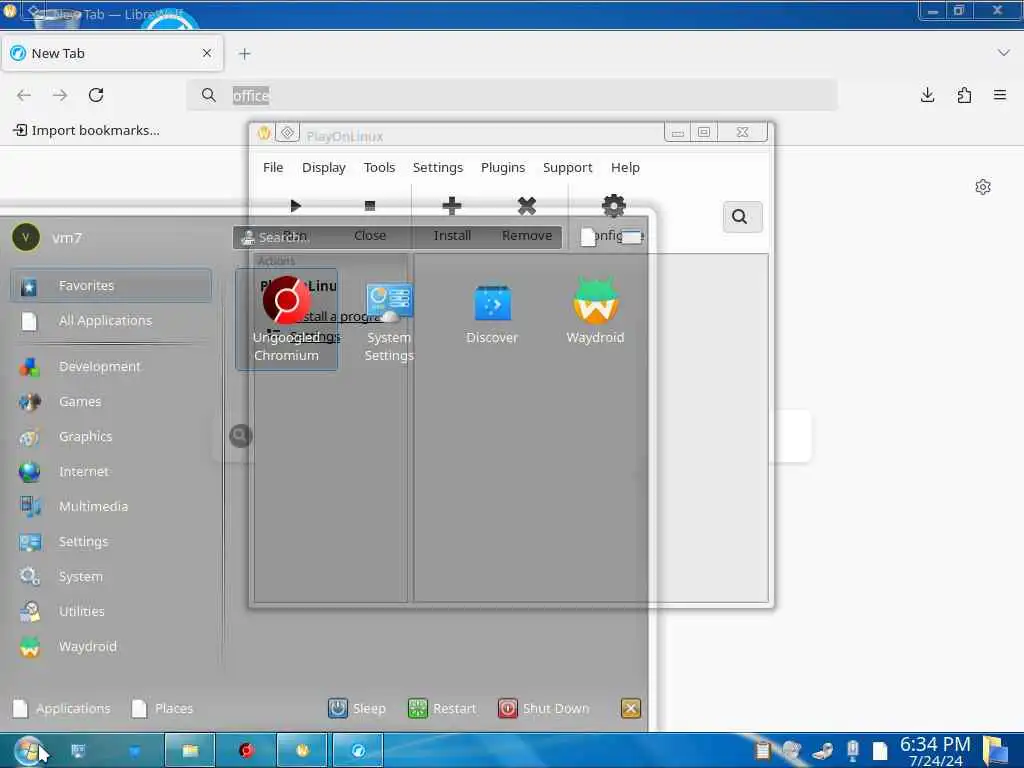Image resolution: width=1024 pixels, height=768 pixels.
Task: Open Waydroid category in sidebar
Action: point(111,647)
